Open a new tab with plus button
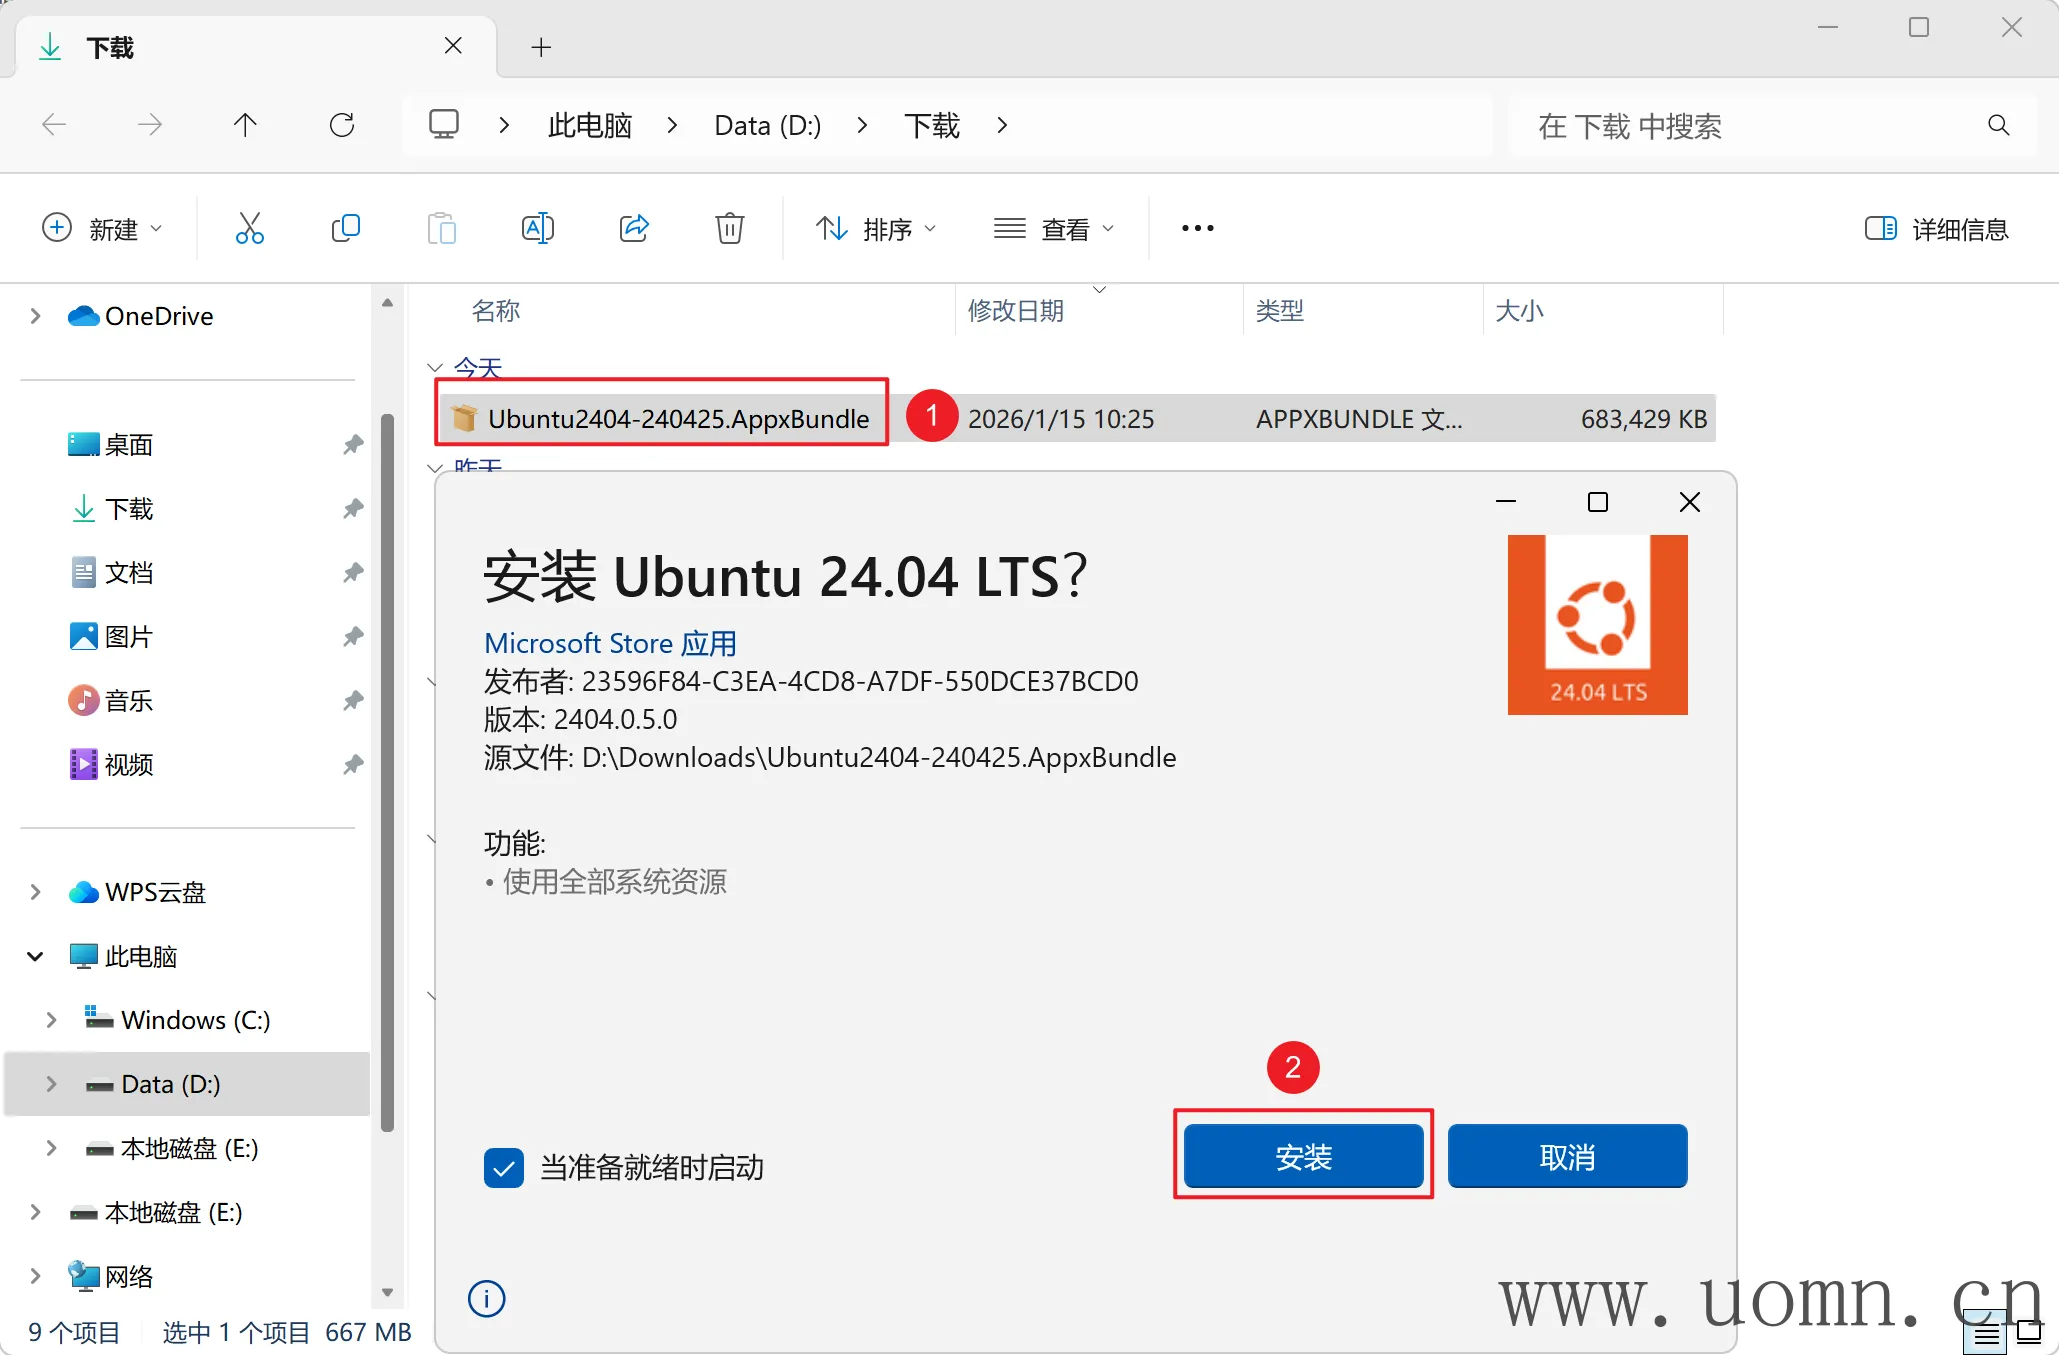The image size is (2059, 1355). [541, 47]
